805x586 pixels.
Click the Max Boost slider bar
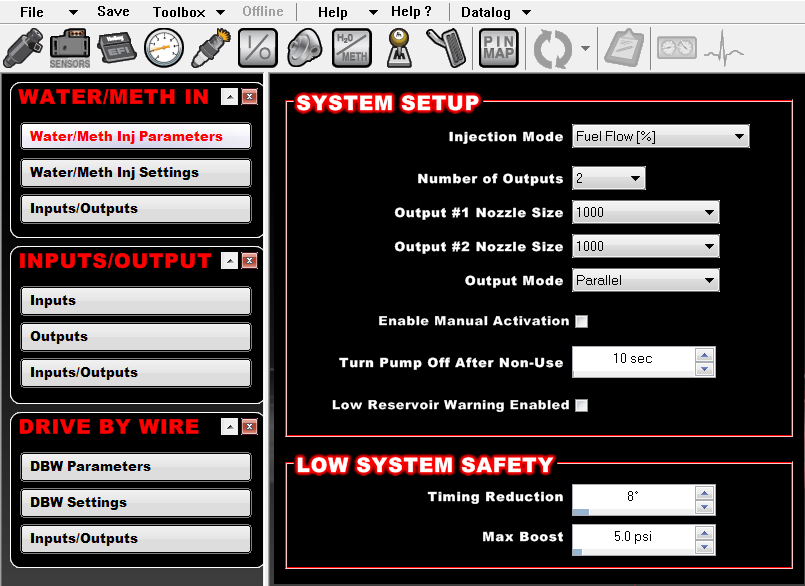tap(634, 552)
